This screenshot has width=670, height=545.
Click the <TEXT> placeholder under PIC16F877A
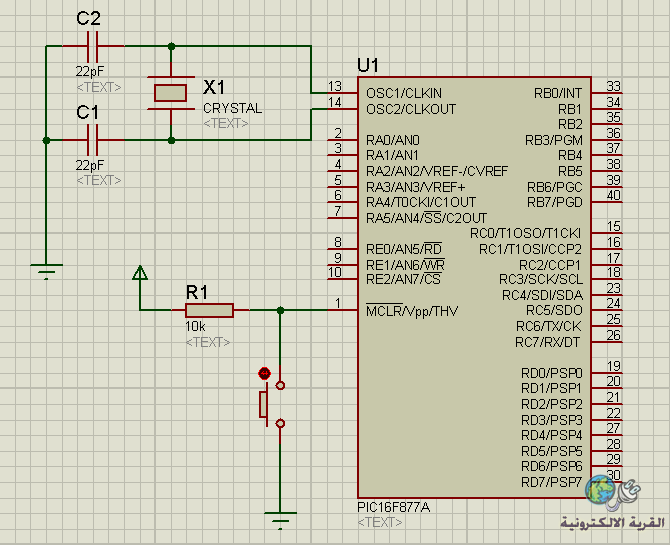tap(380, 522)
